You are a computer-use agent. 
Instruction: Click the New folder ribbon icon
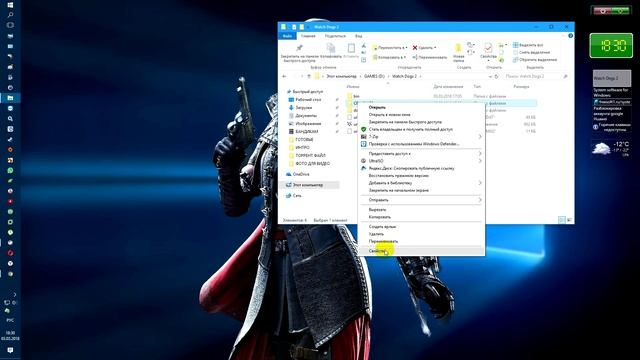(458, 48)
